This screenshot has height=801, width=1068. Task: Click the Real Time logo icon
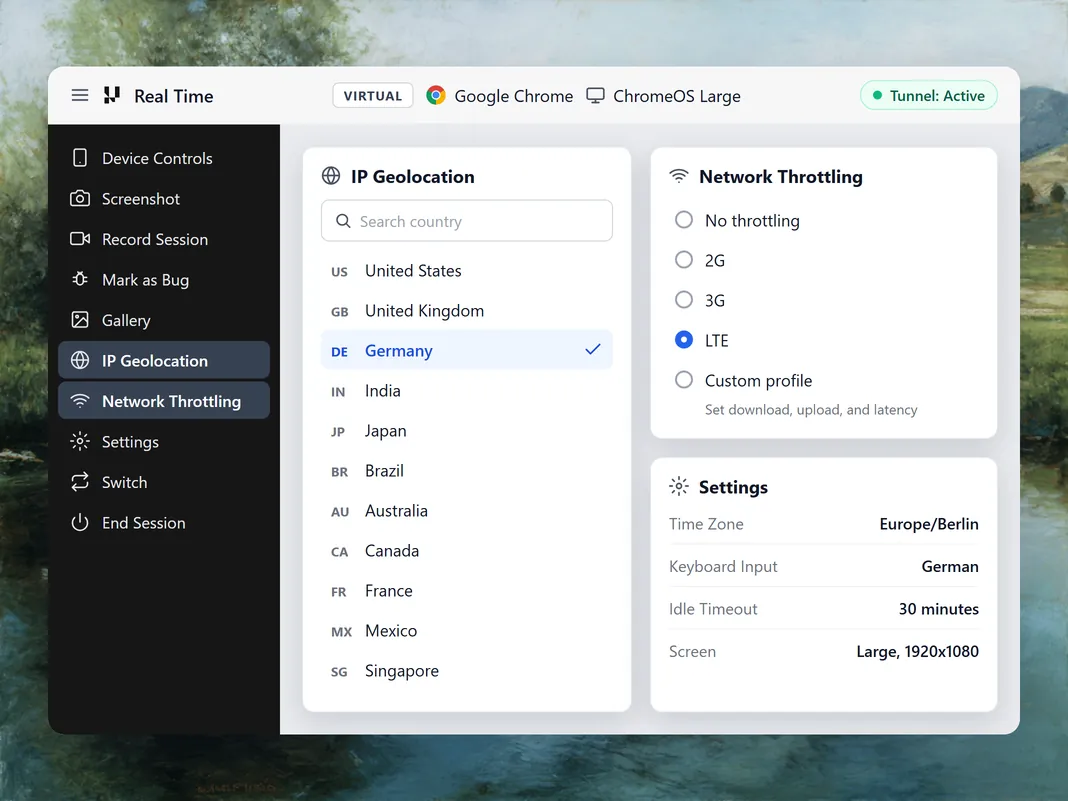(112, 95)
